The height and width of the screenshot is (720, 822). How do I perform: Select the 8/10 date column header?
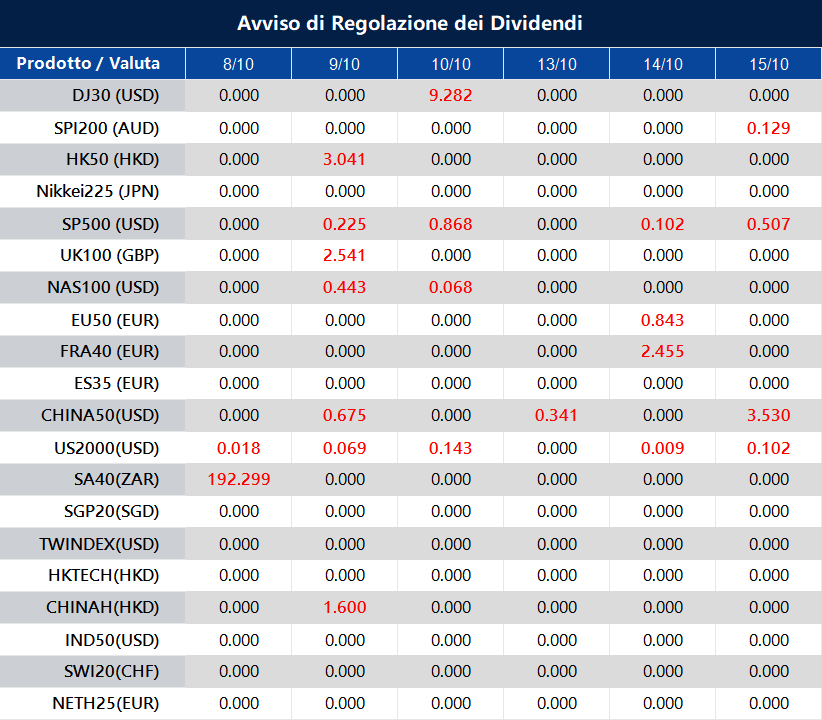point(239,64)
